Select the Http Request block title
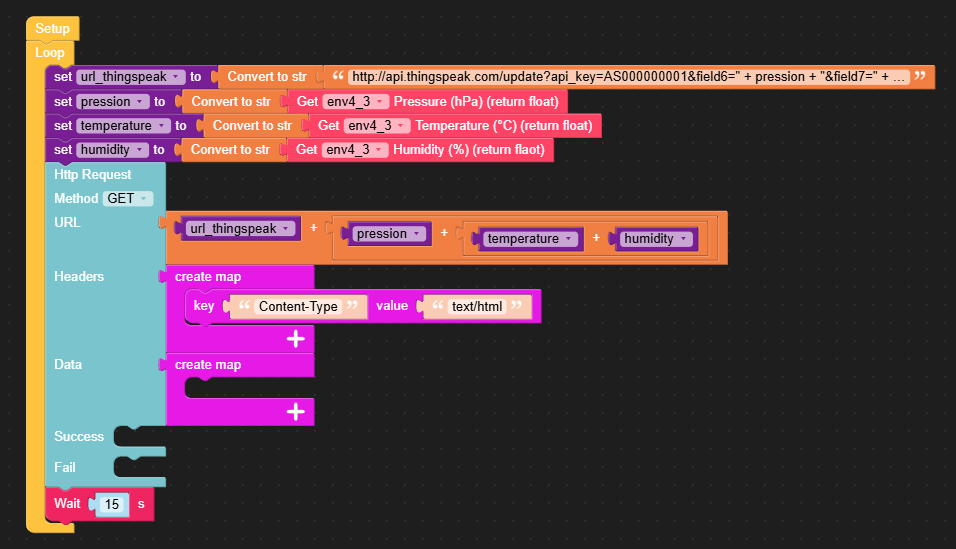Viewport: 956px width, 549px height. (x=93, y=174)
